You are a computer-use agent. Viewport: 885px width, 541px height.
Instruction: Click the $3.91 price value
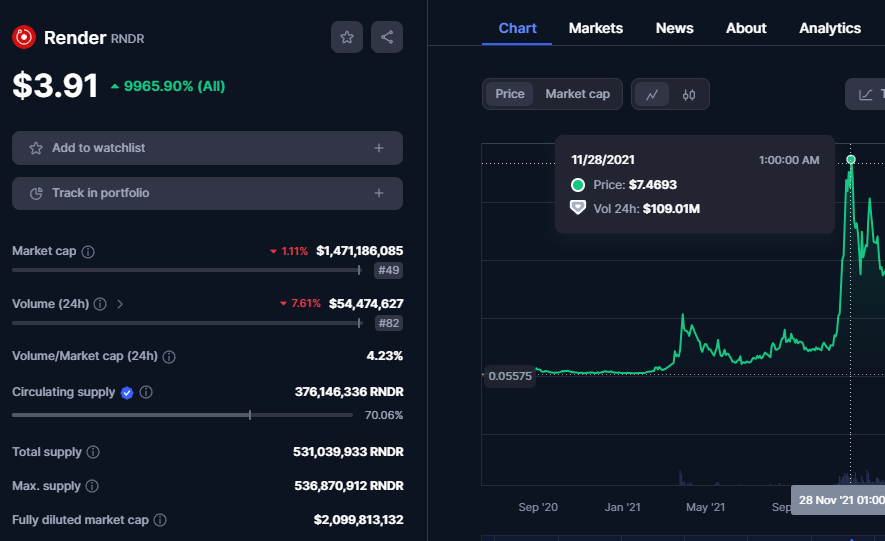pyautogui.click(x=55, y=86)
